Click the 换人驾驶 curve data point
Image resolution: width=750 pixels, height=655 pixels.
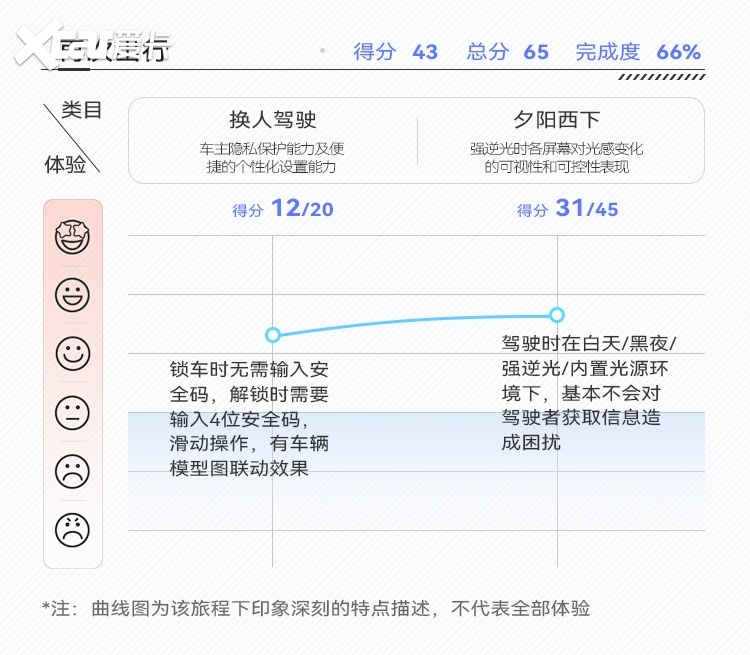point(272,334)
